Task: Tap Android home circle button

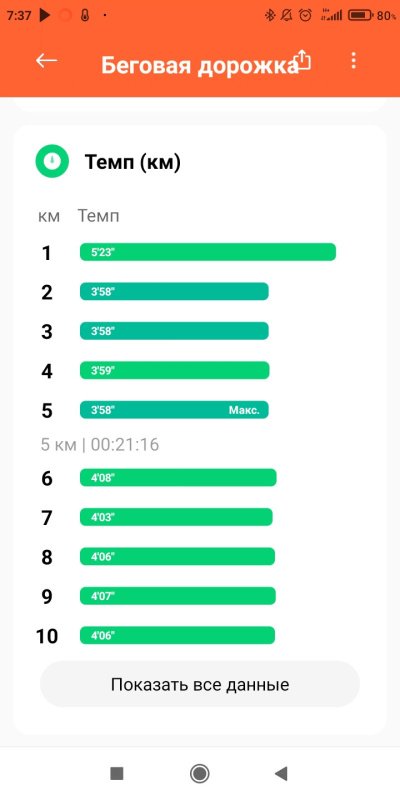Action: (199, 773)
